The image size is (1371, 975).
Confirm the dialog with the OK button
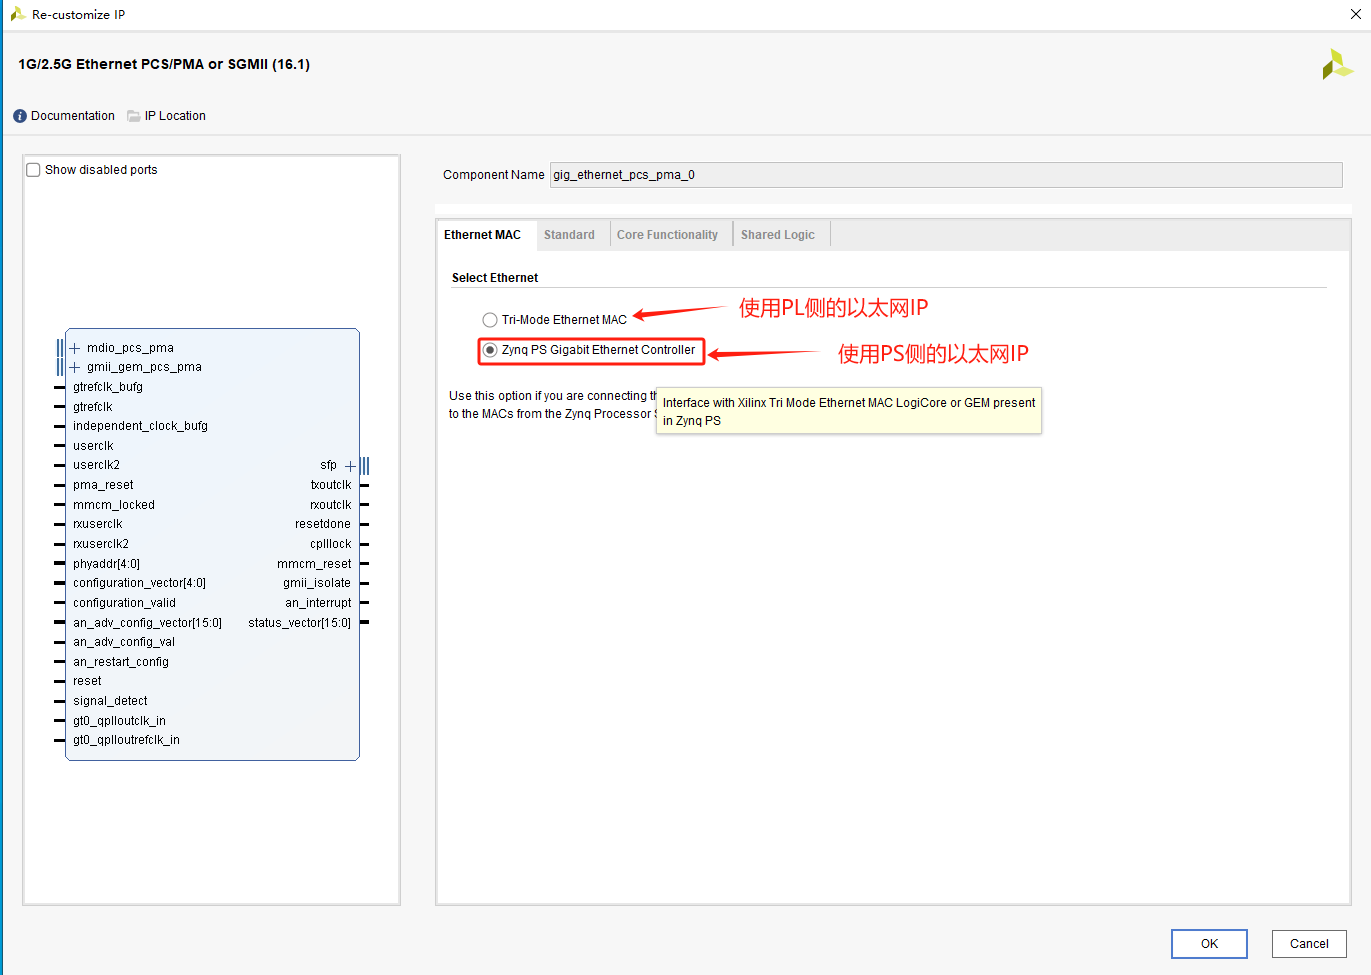tap(1209, 944)
